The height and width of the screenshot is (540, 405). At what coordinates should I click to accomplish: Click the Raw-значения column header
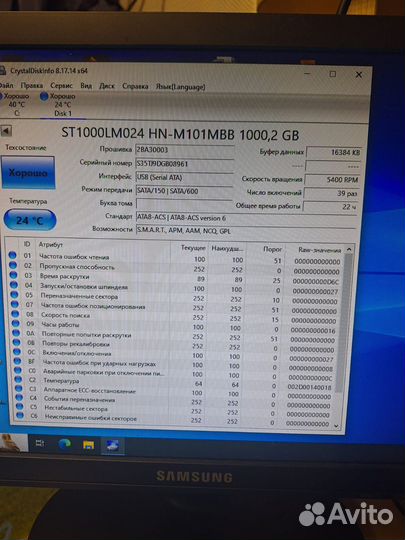319,250
